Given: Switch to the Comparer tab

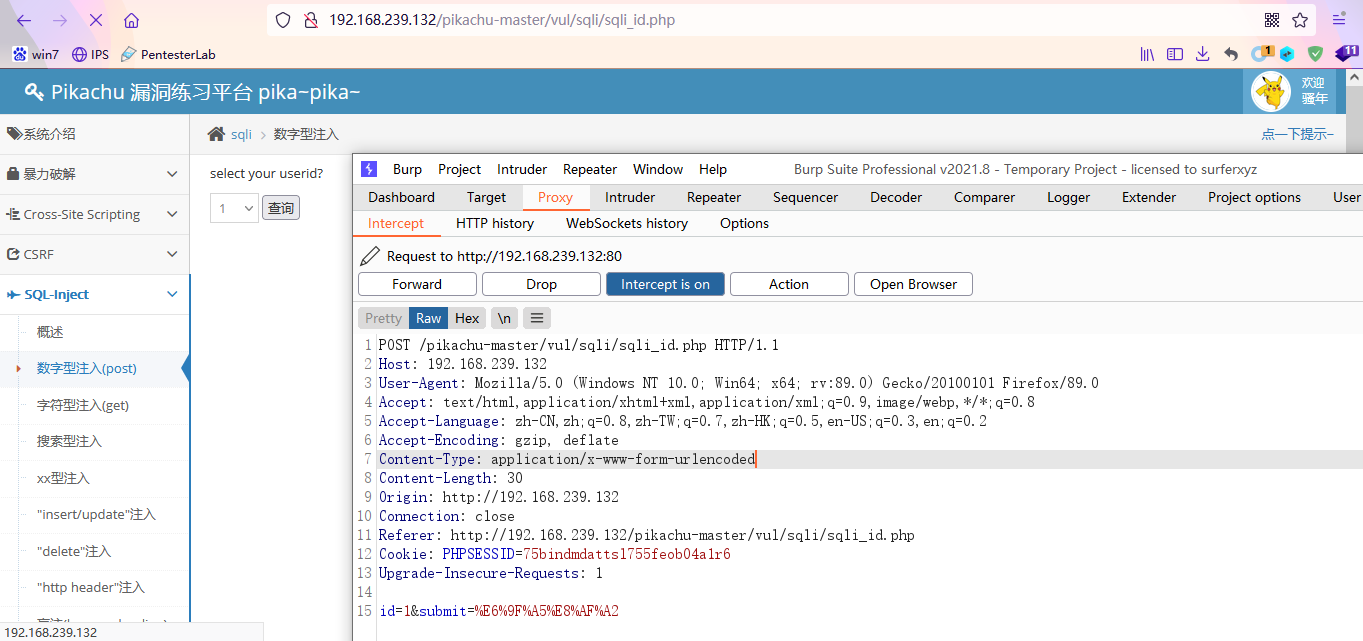Looking at the screenshot, I should tap(984, 197).
